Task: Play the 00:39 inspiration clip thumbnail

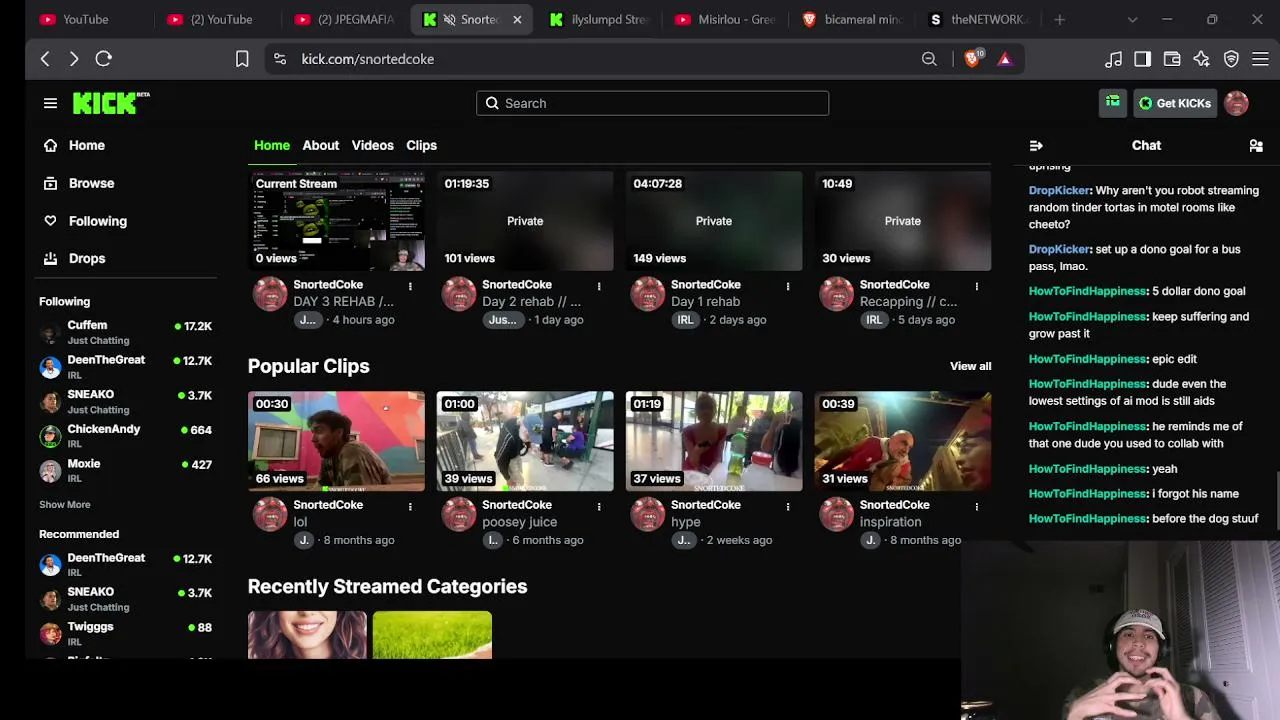Action: pos(903,441)
